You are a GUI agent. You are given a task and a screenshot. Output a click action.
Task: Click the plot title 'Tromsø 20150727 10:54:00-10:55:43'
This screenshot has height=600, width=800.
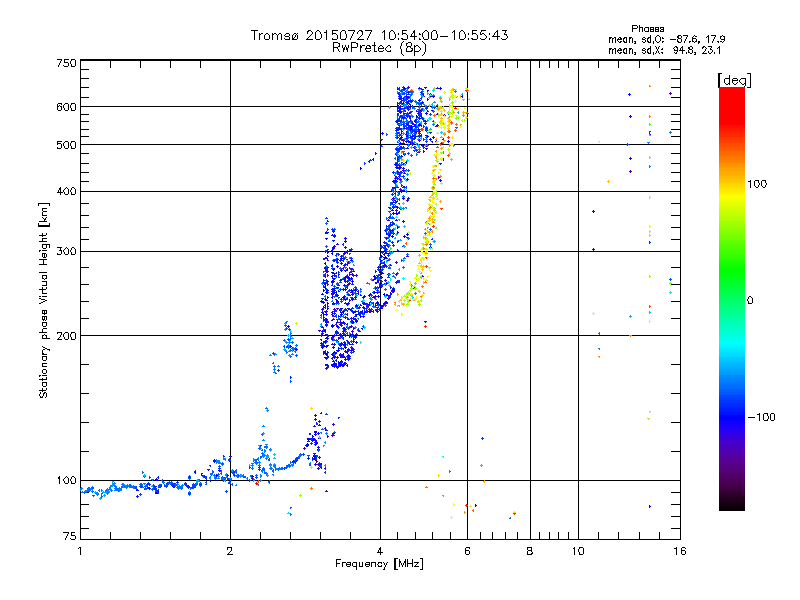(x=379, y=35)
